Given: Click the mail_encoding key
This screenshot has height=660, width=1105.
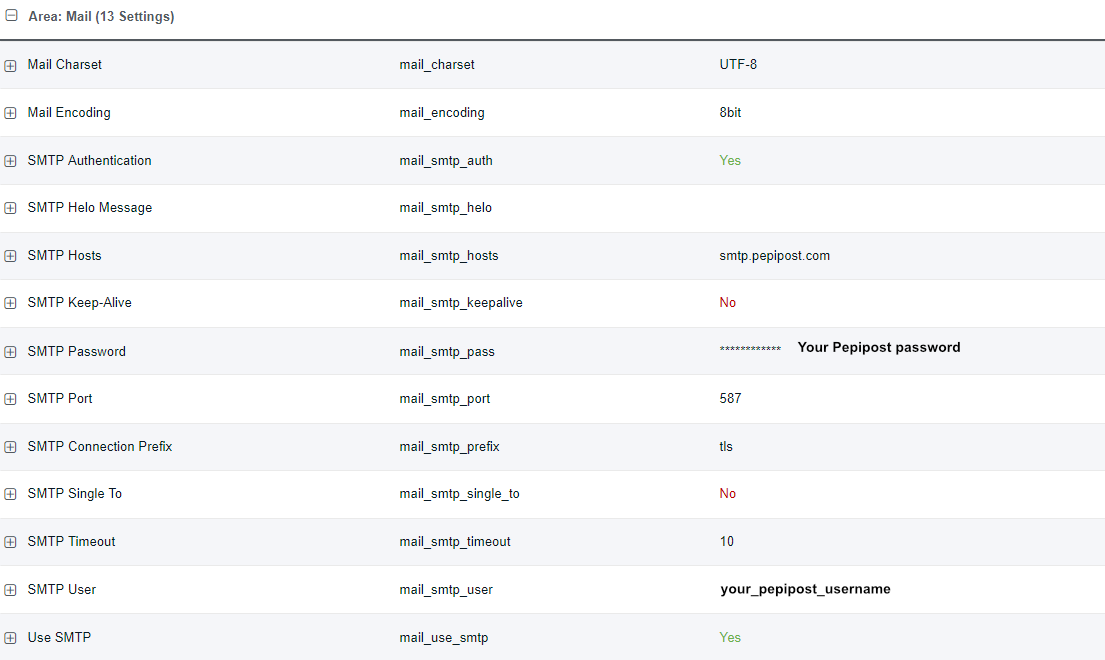Looking at the screenshot, I should click(442, 113).
